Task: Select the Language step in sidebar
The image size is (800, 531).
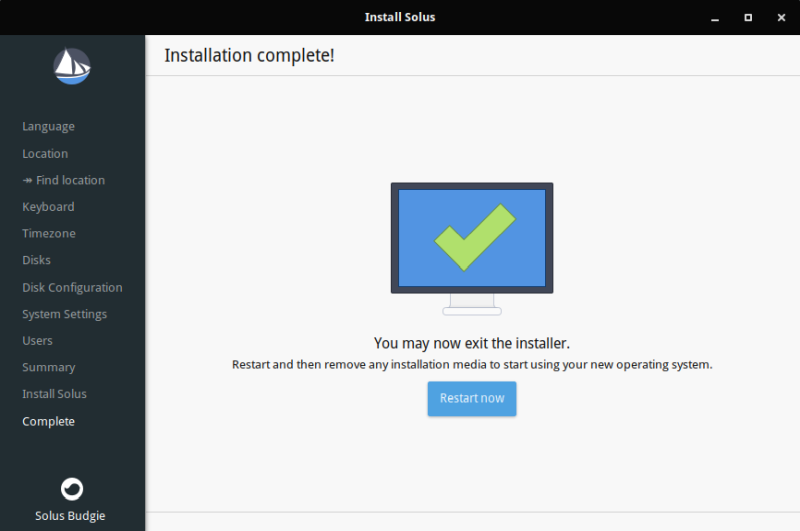Action: pos(48,127)
